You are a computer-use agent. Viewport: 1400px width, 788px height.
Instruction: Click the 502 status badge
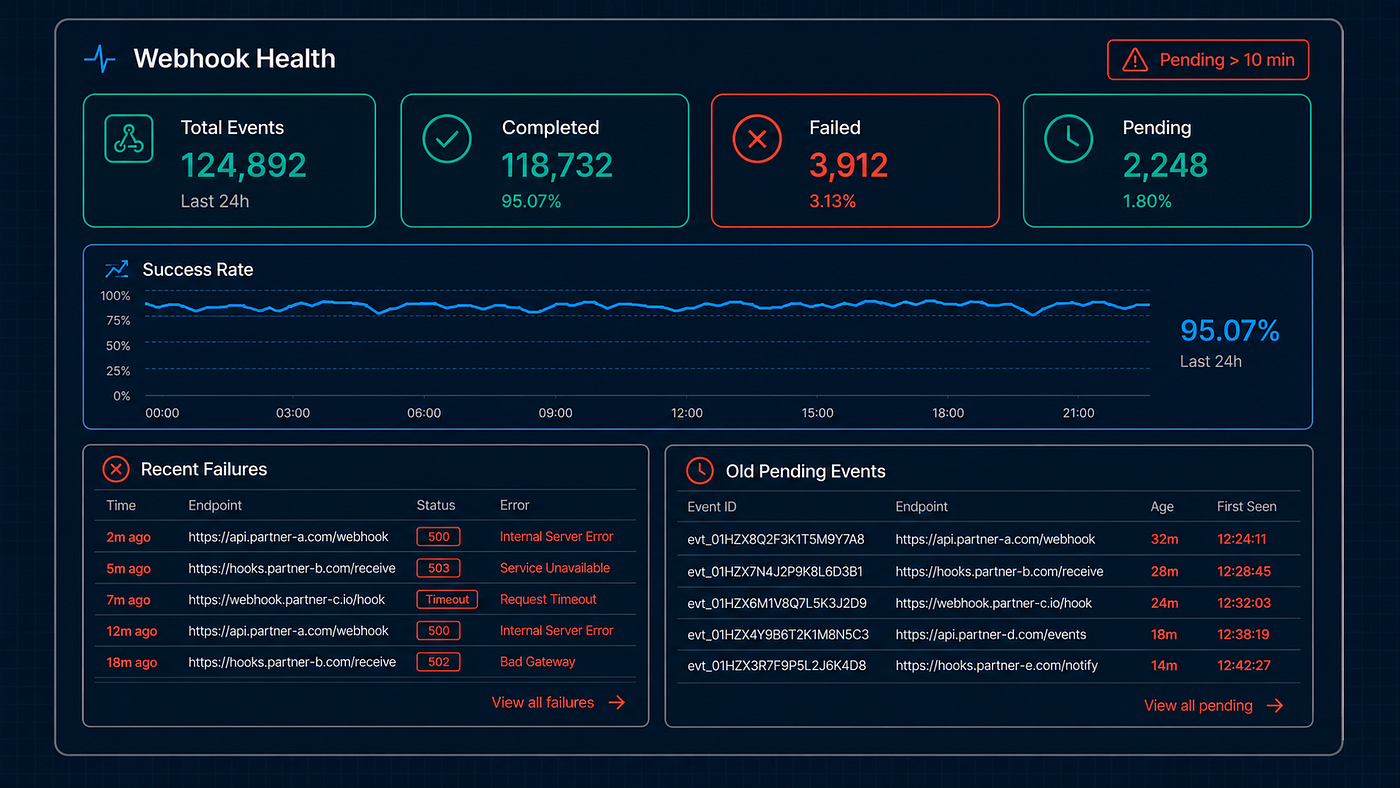pyautogui.click(x=439, y=662)
